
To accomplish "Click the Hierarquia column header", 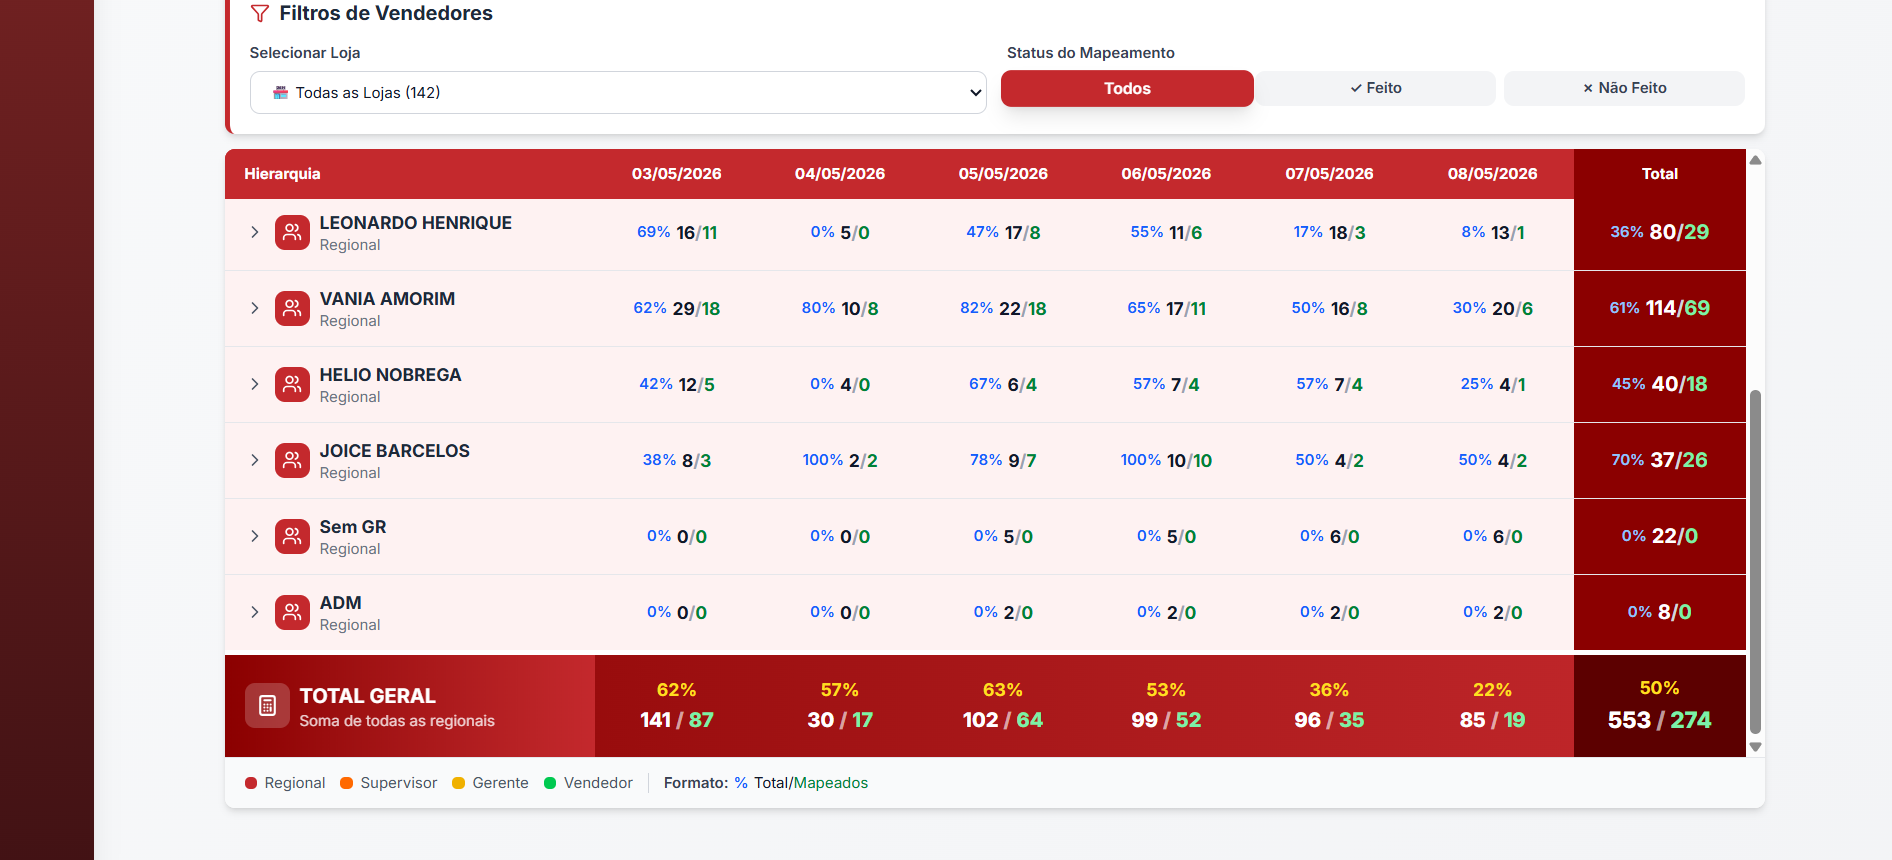I will (x=282, y=174).
